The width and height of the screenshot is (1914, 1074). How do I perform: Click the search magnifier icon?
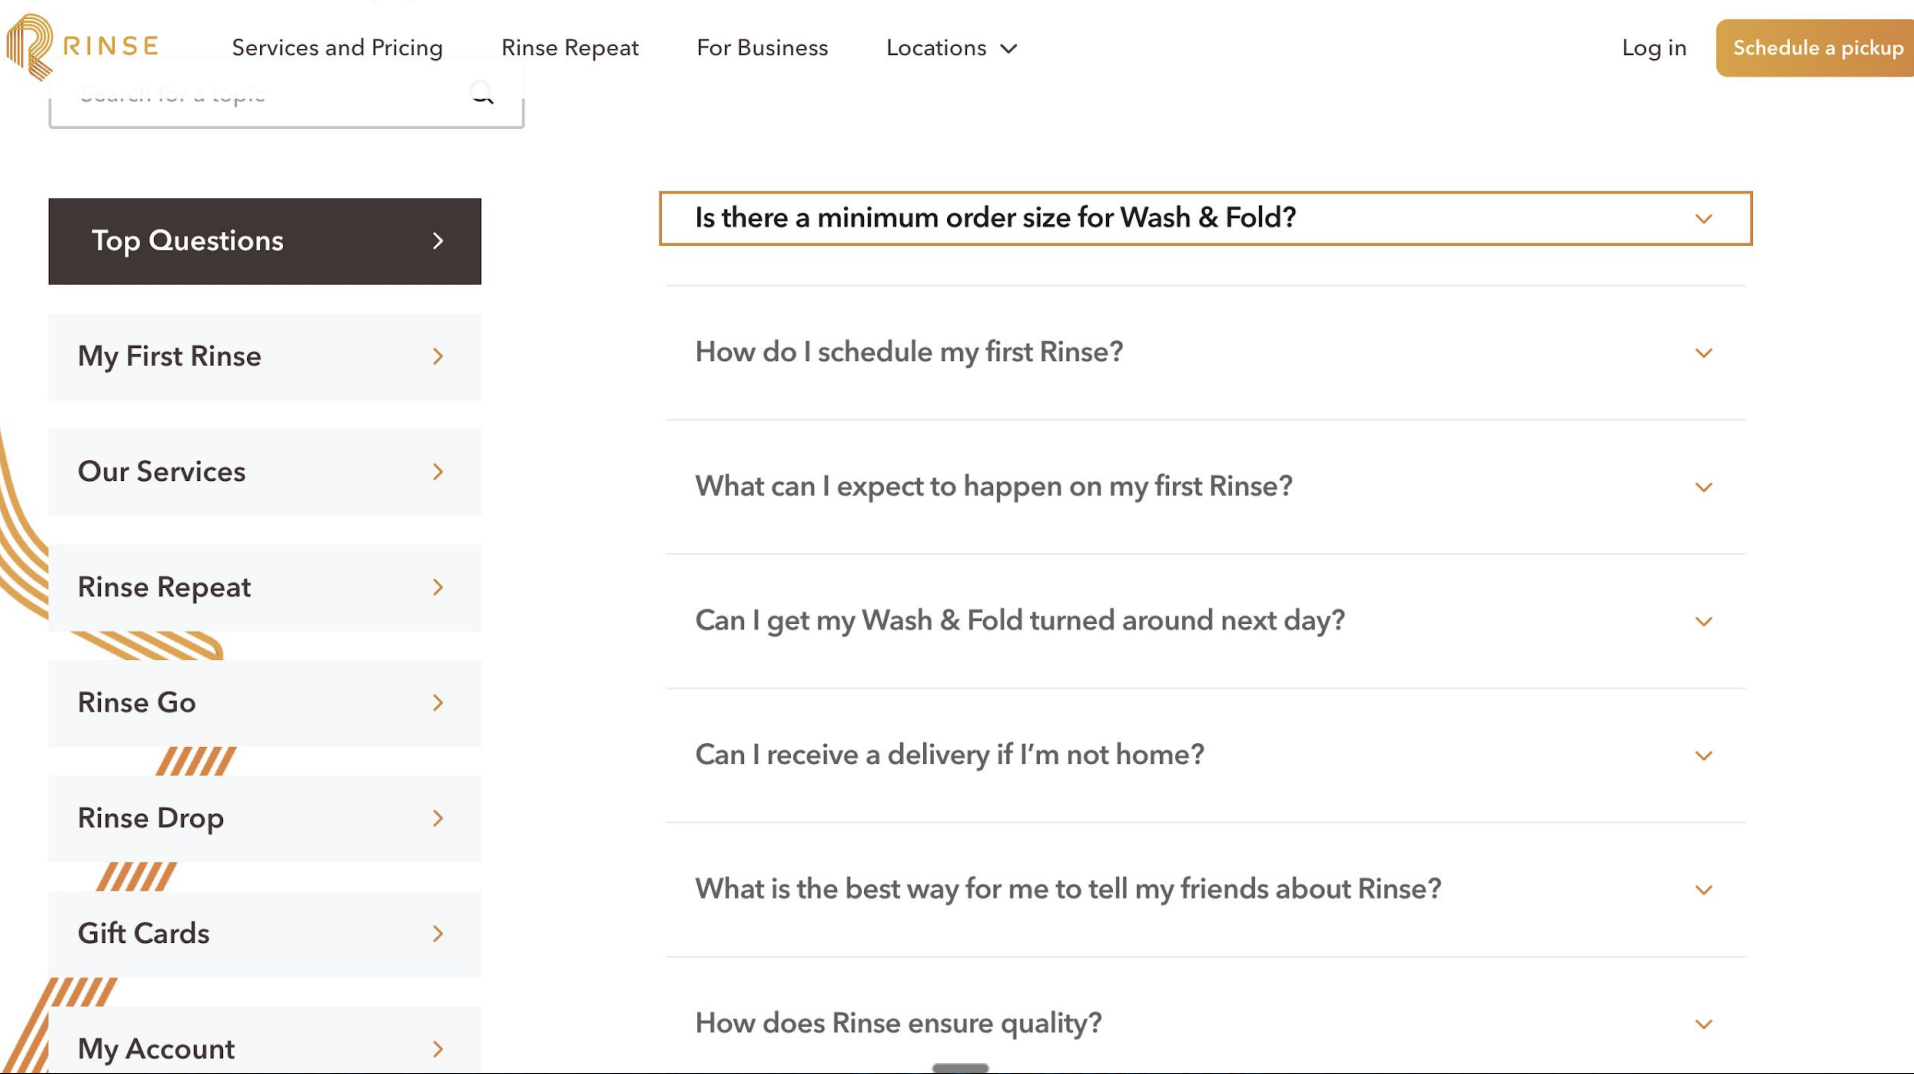(x=482, y=94)
